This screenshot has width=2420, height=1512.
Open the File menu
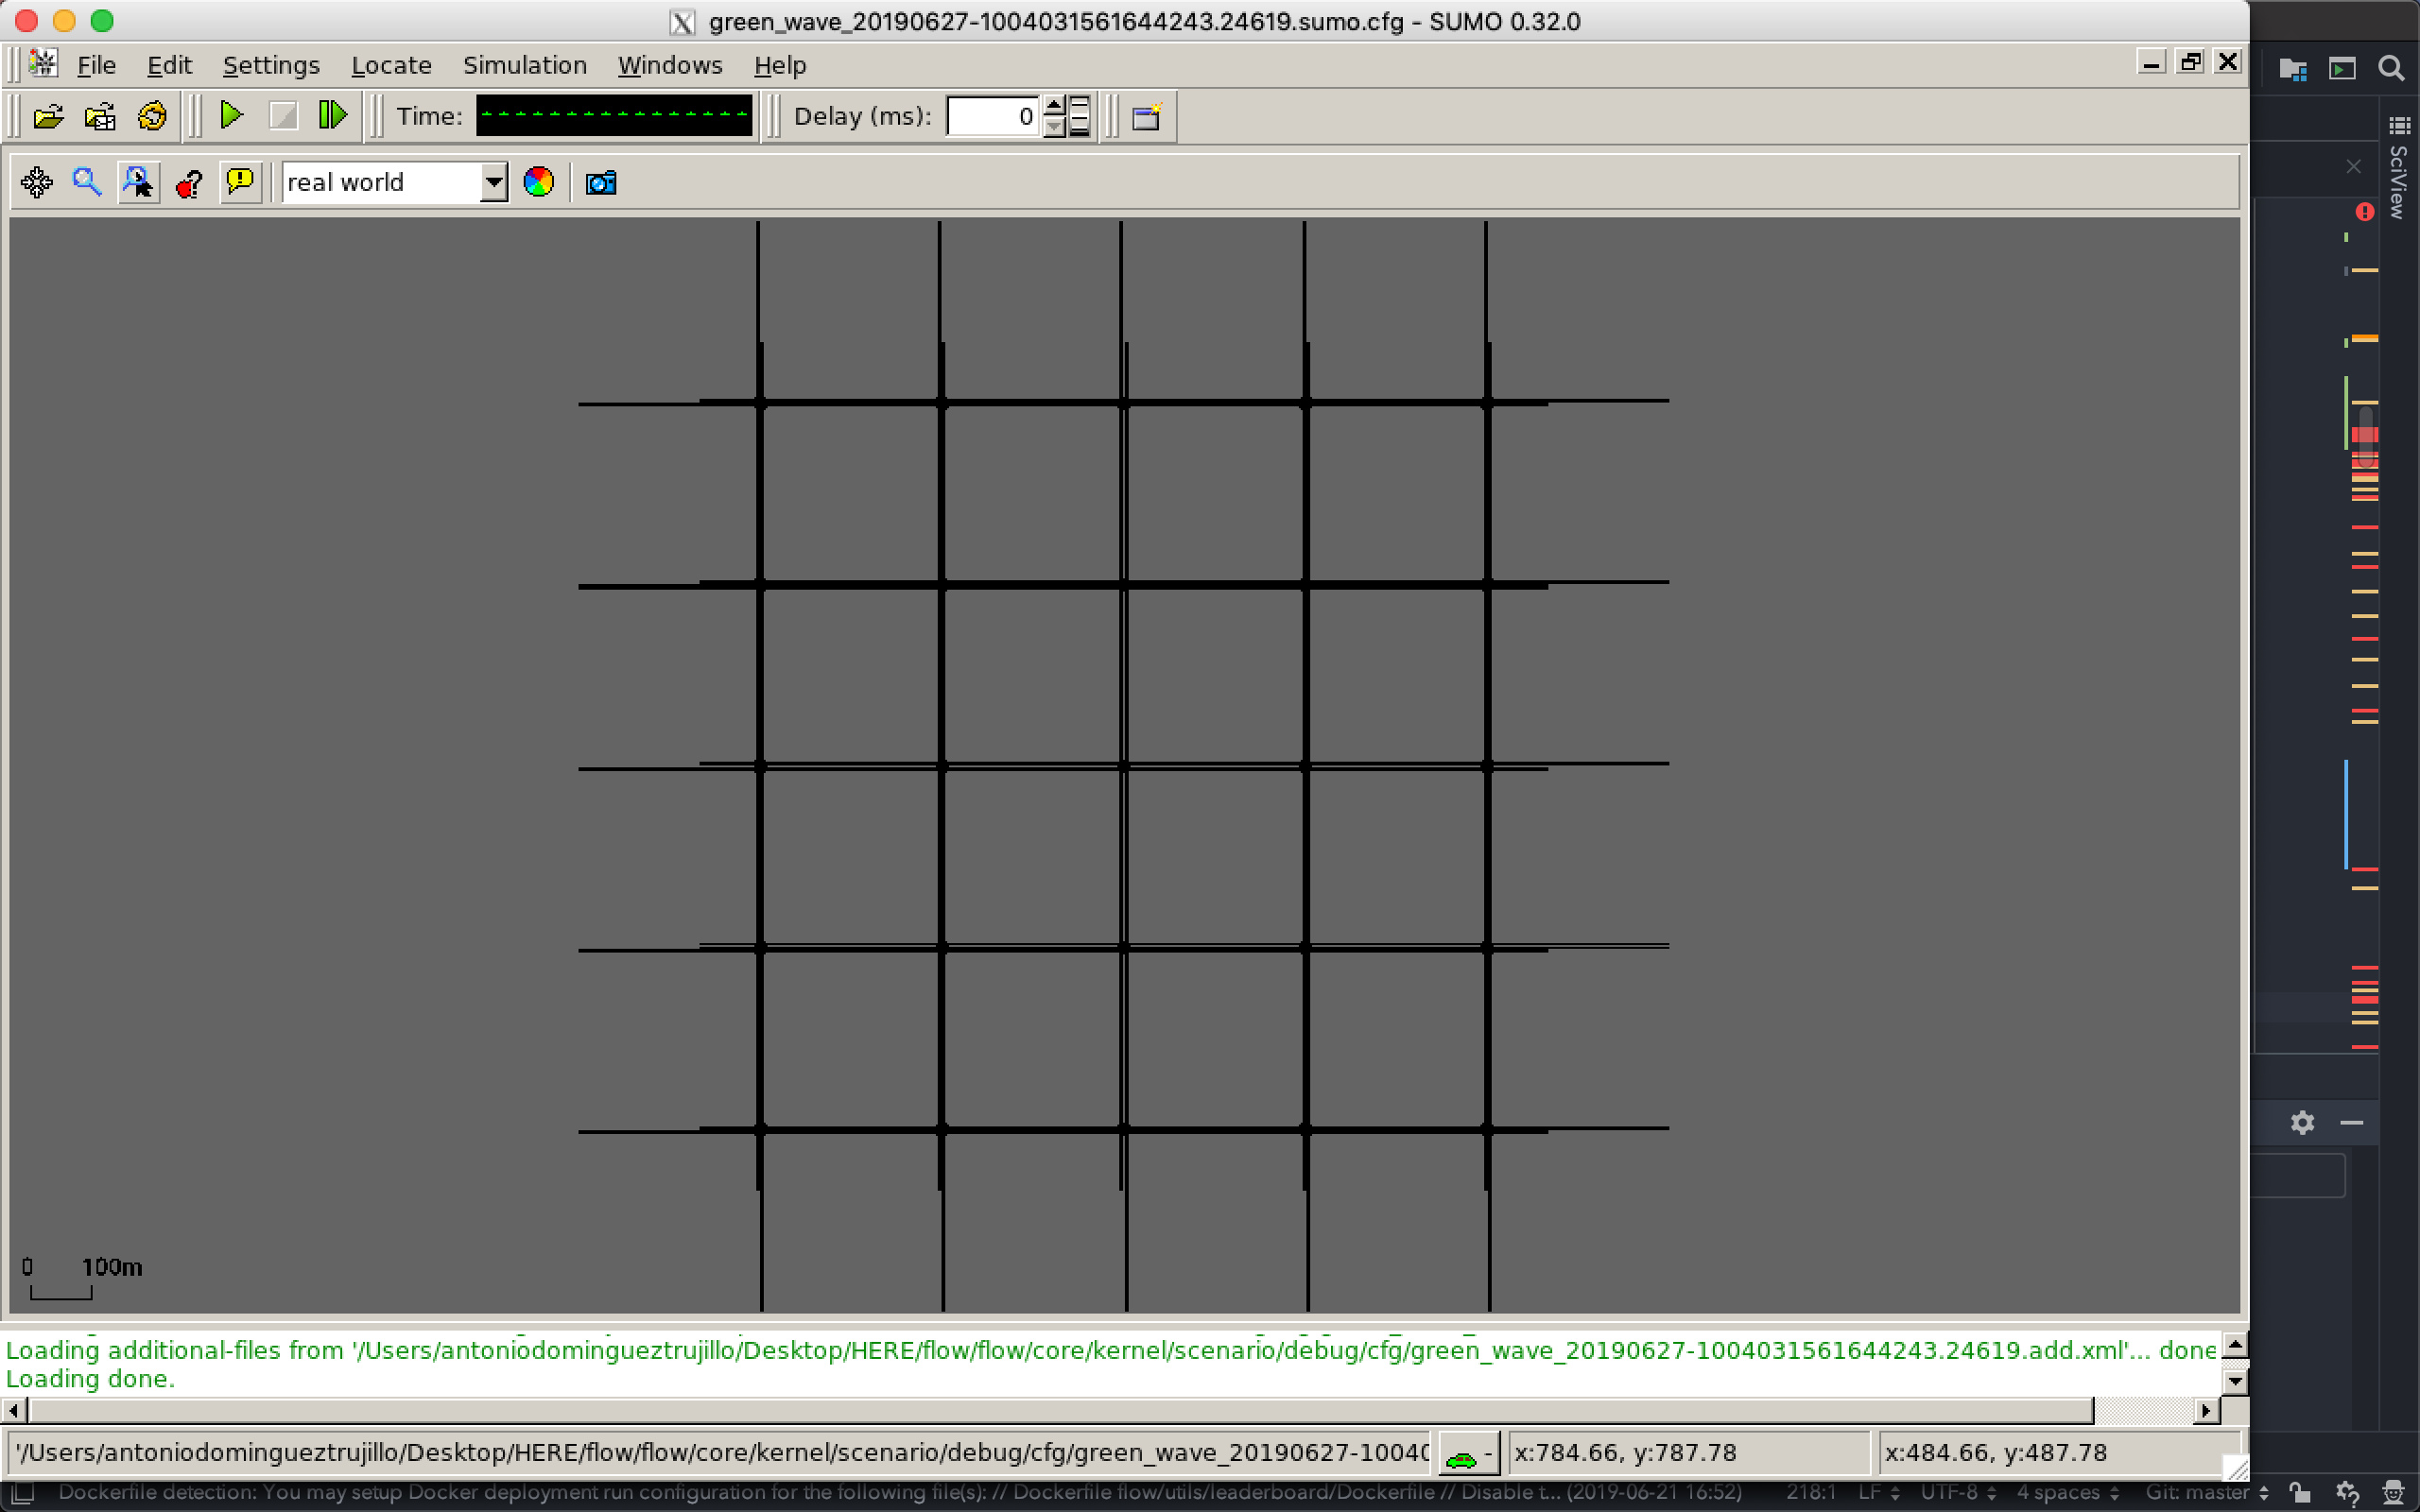click(96, 65)
